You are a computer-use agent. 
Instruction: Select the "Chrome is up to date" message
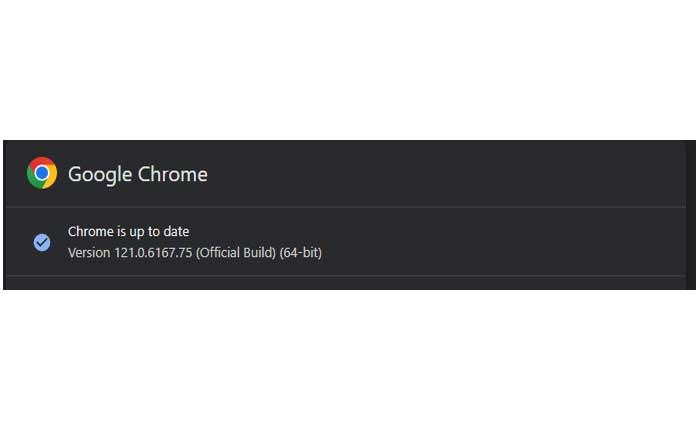click(x=128, y=232)
